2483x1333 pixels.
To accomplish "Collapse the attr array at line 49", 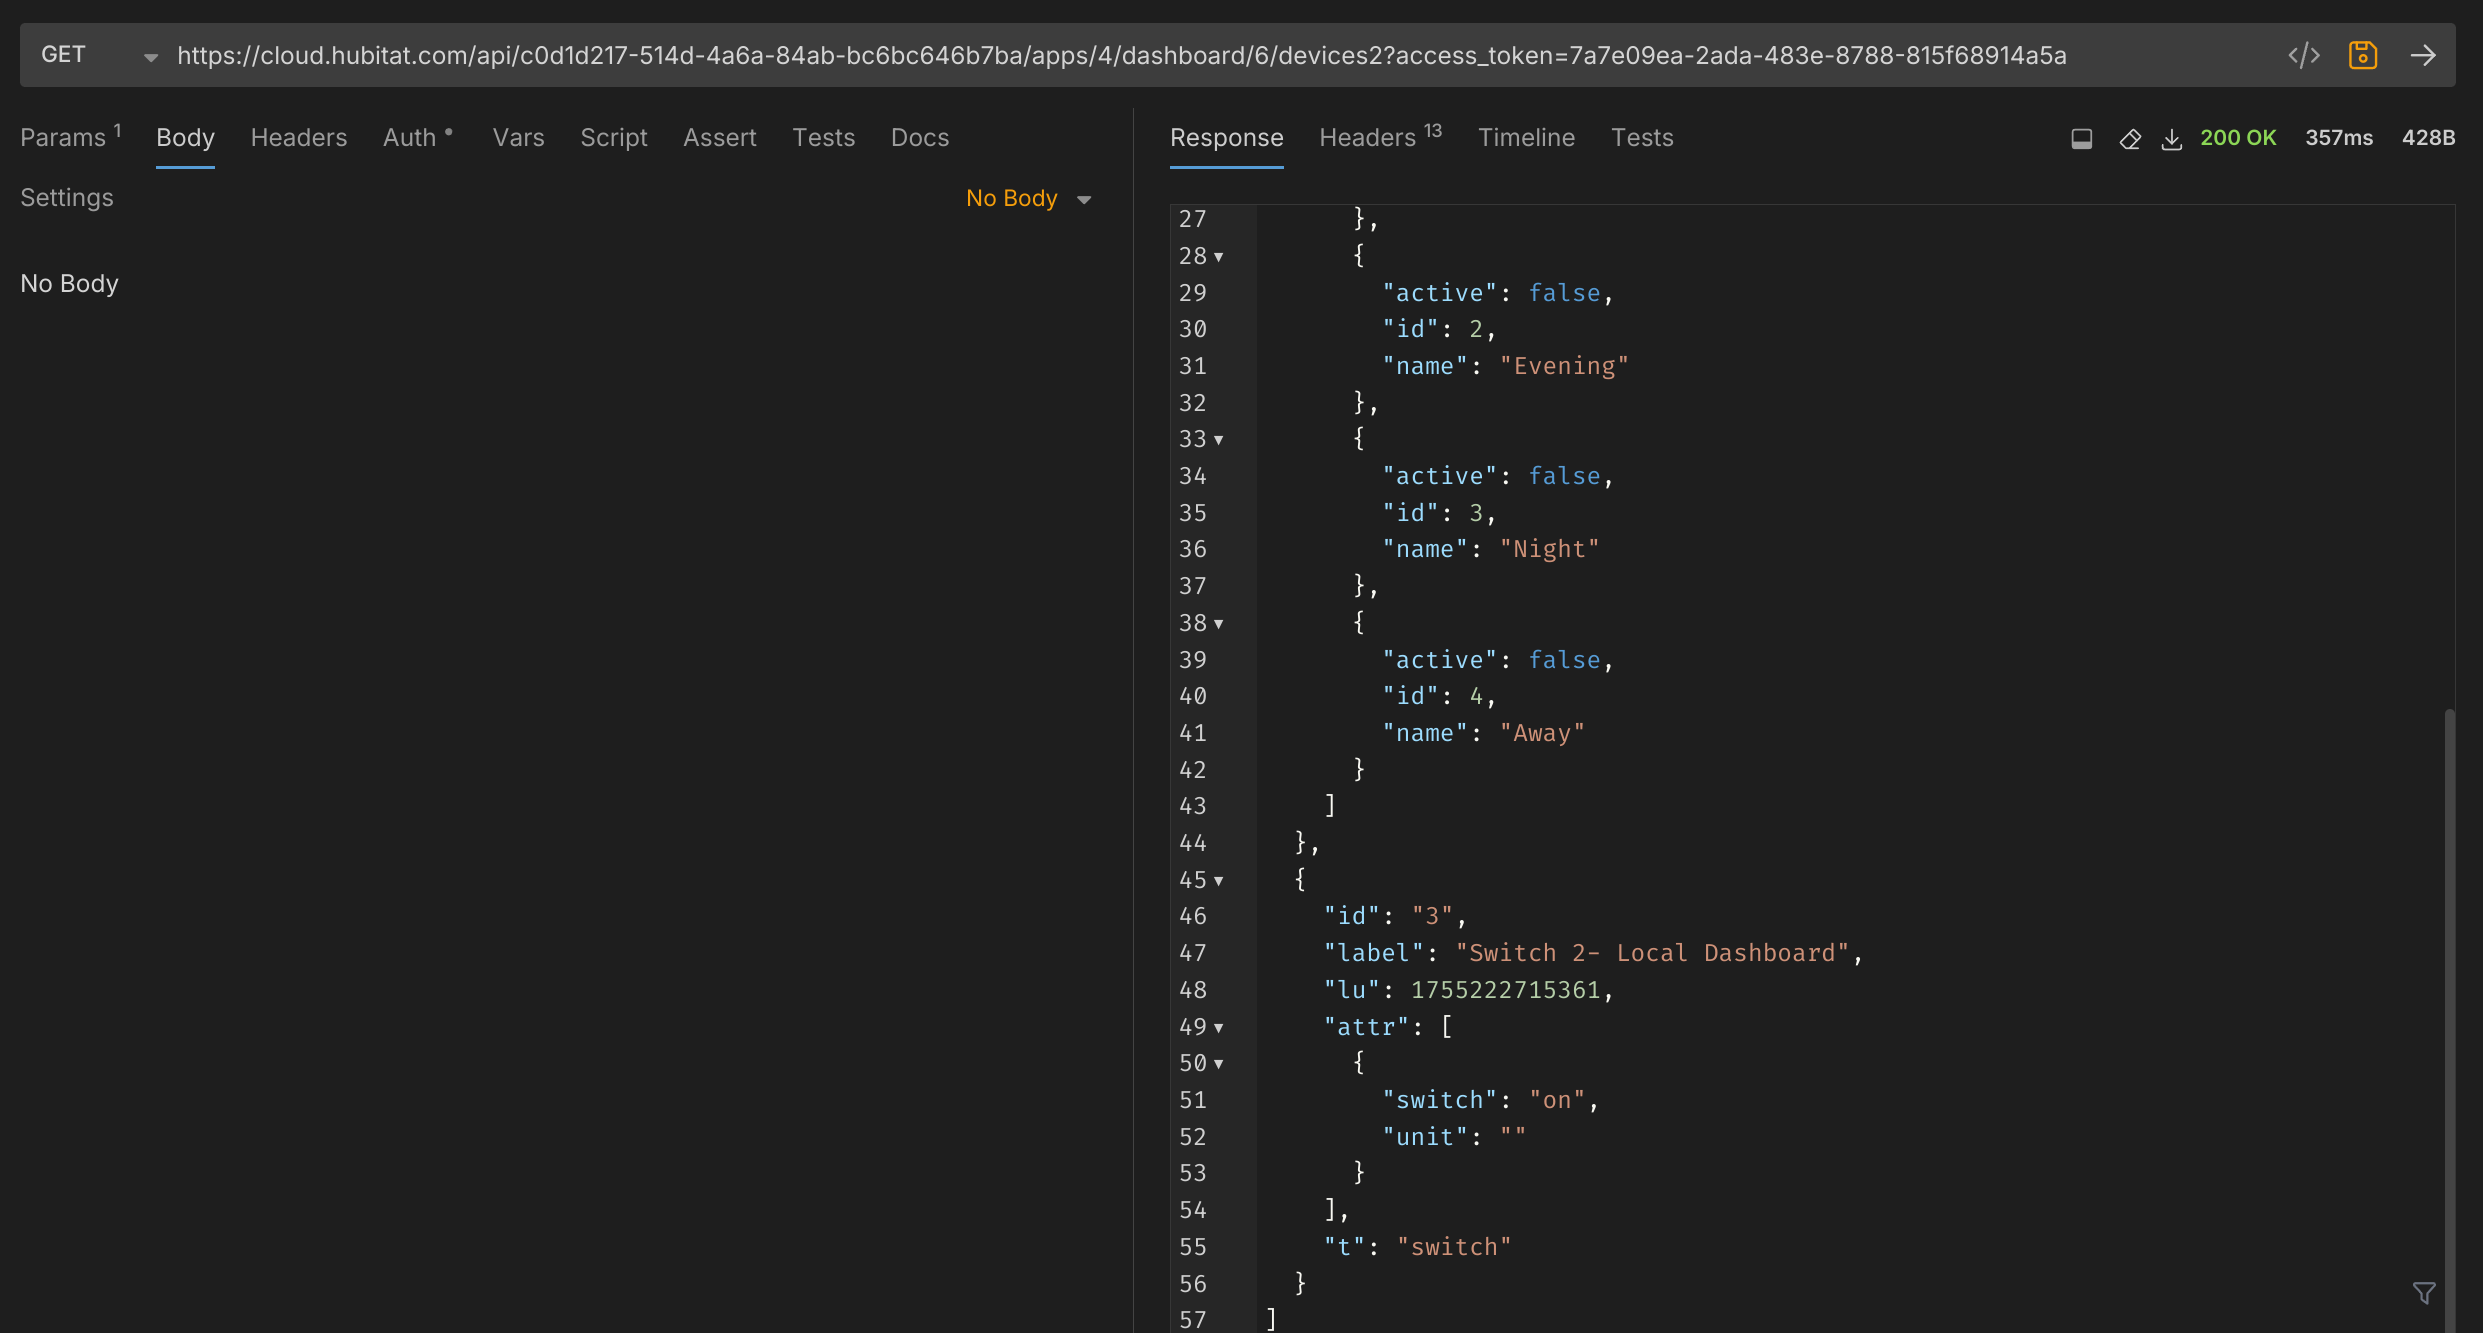I will pos(1218,1028).
